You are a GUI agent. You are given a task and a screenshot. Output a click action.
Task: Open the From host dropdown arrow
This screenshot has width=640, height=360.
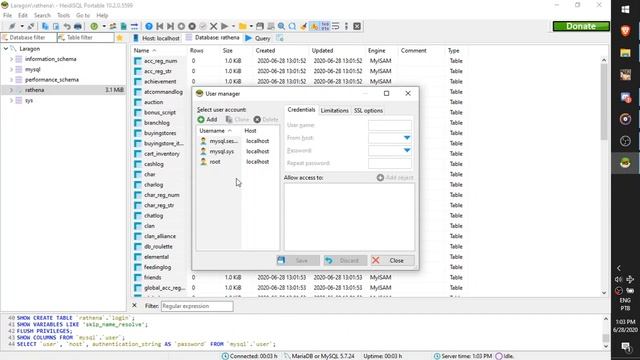(407, 138)
